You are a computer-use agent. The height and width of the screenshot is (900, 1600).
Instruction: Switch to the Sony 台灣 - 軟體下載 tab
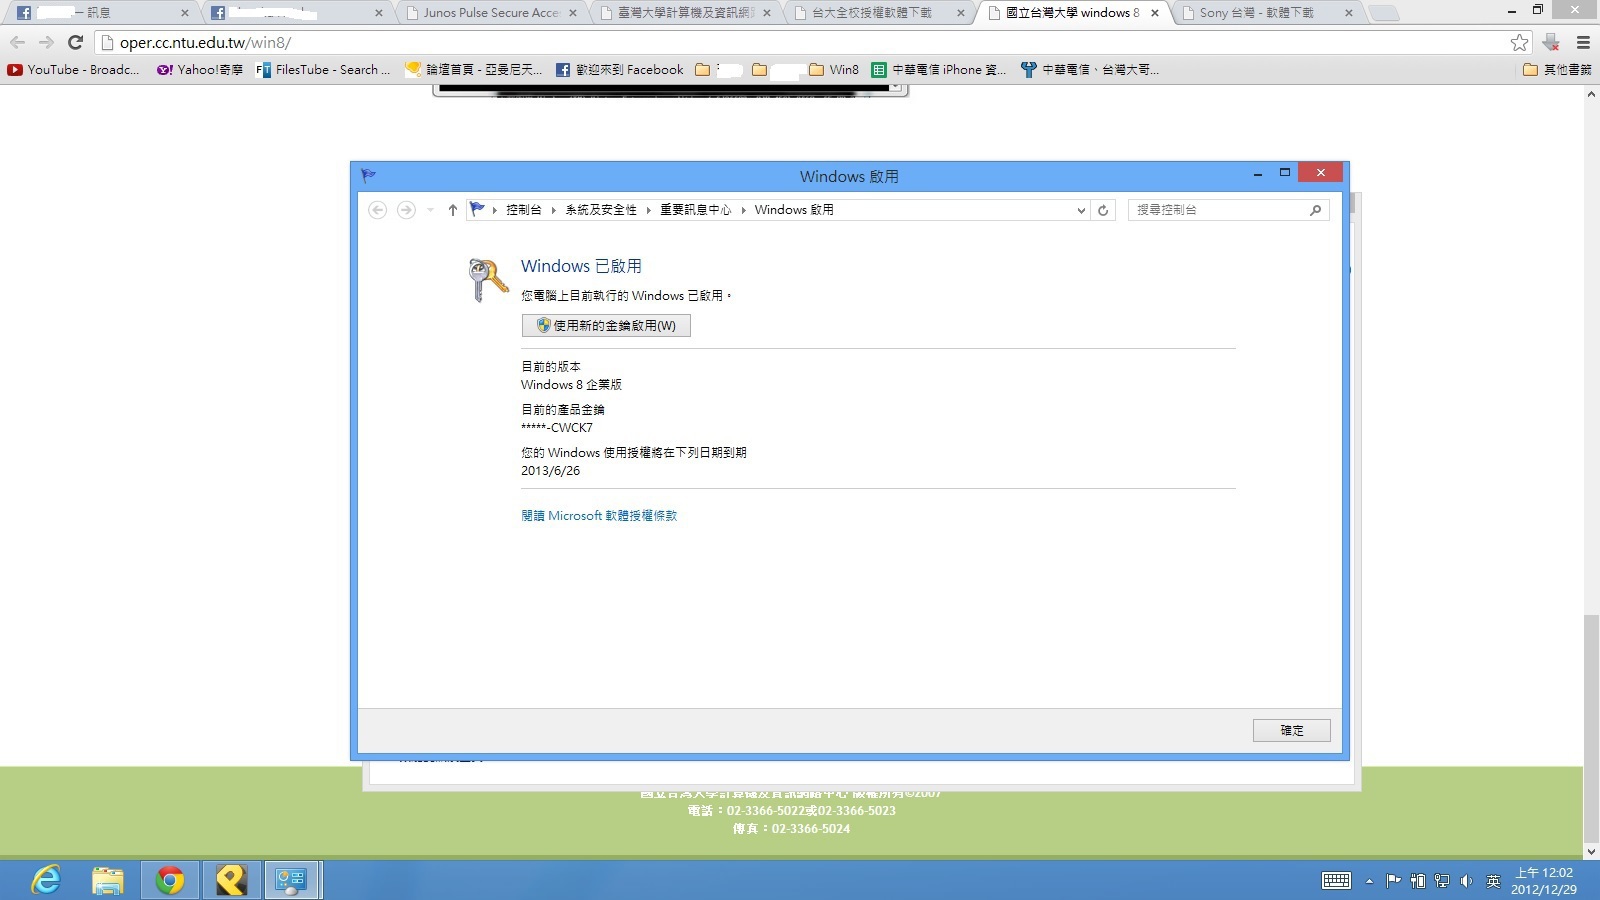1267,13
